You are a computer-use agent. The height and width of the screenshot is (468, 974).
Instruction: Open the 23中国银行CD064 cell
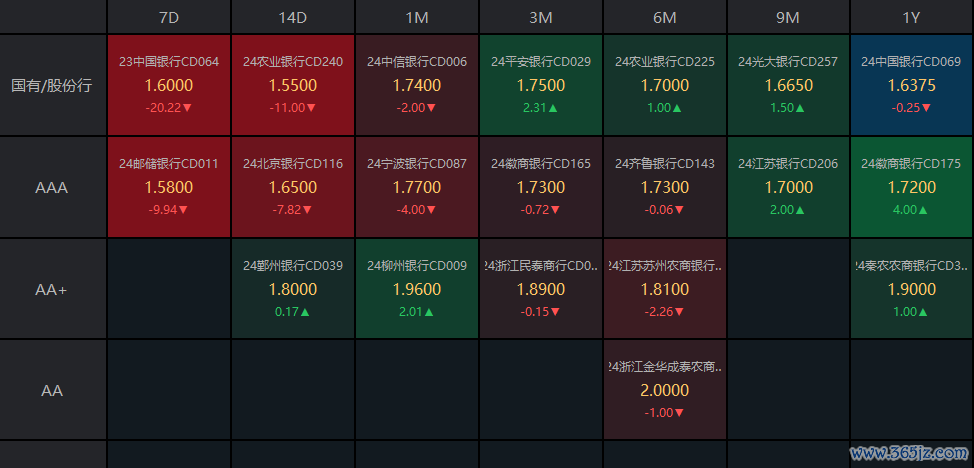pos(169,85)
